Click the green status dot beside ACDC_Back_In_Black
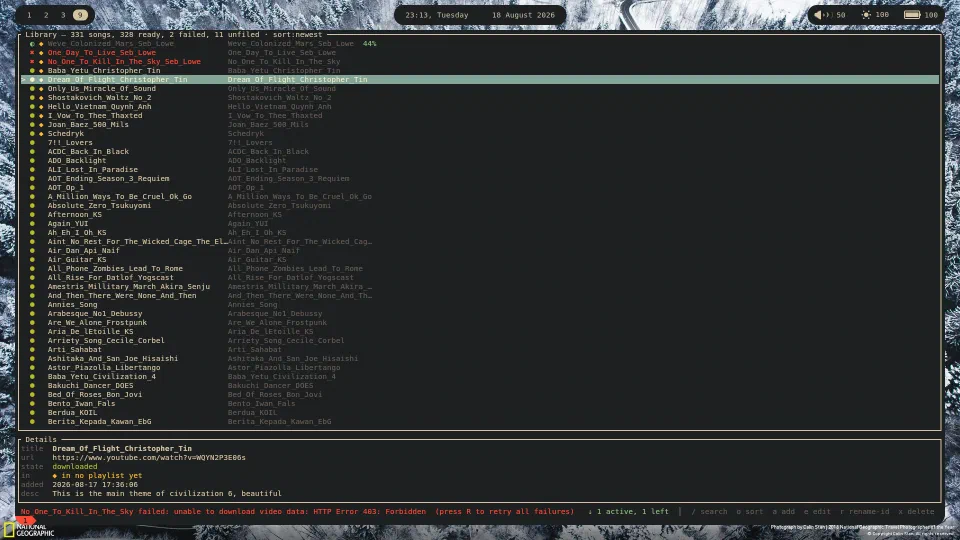Image resolution: width=960 pixels, height=540 pixels. tap(32, 152)
